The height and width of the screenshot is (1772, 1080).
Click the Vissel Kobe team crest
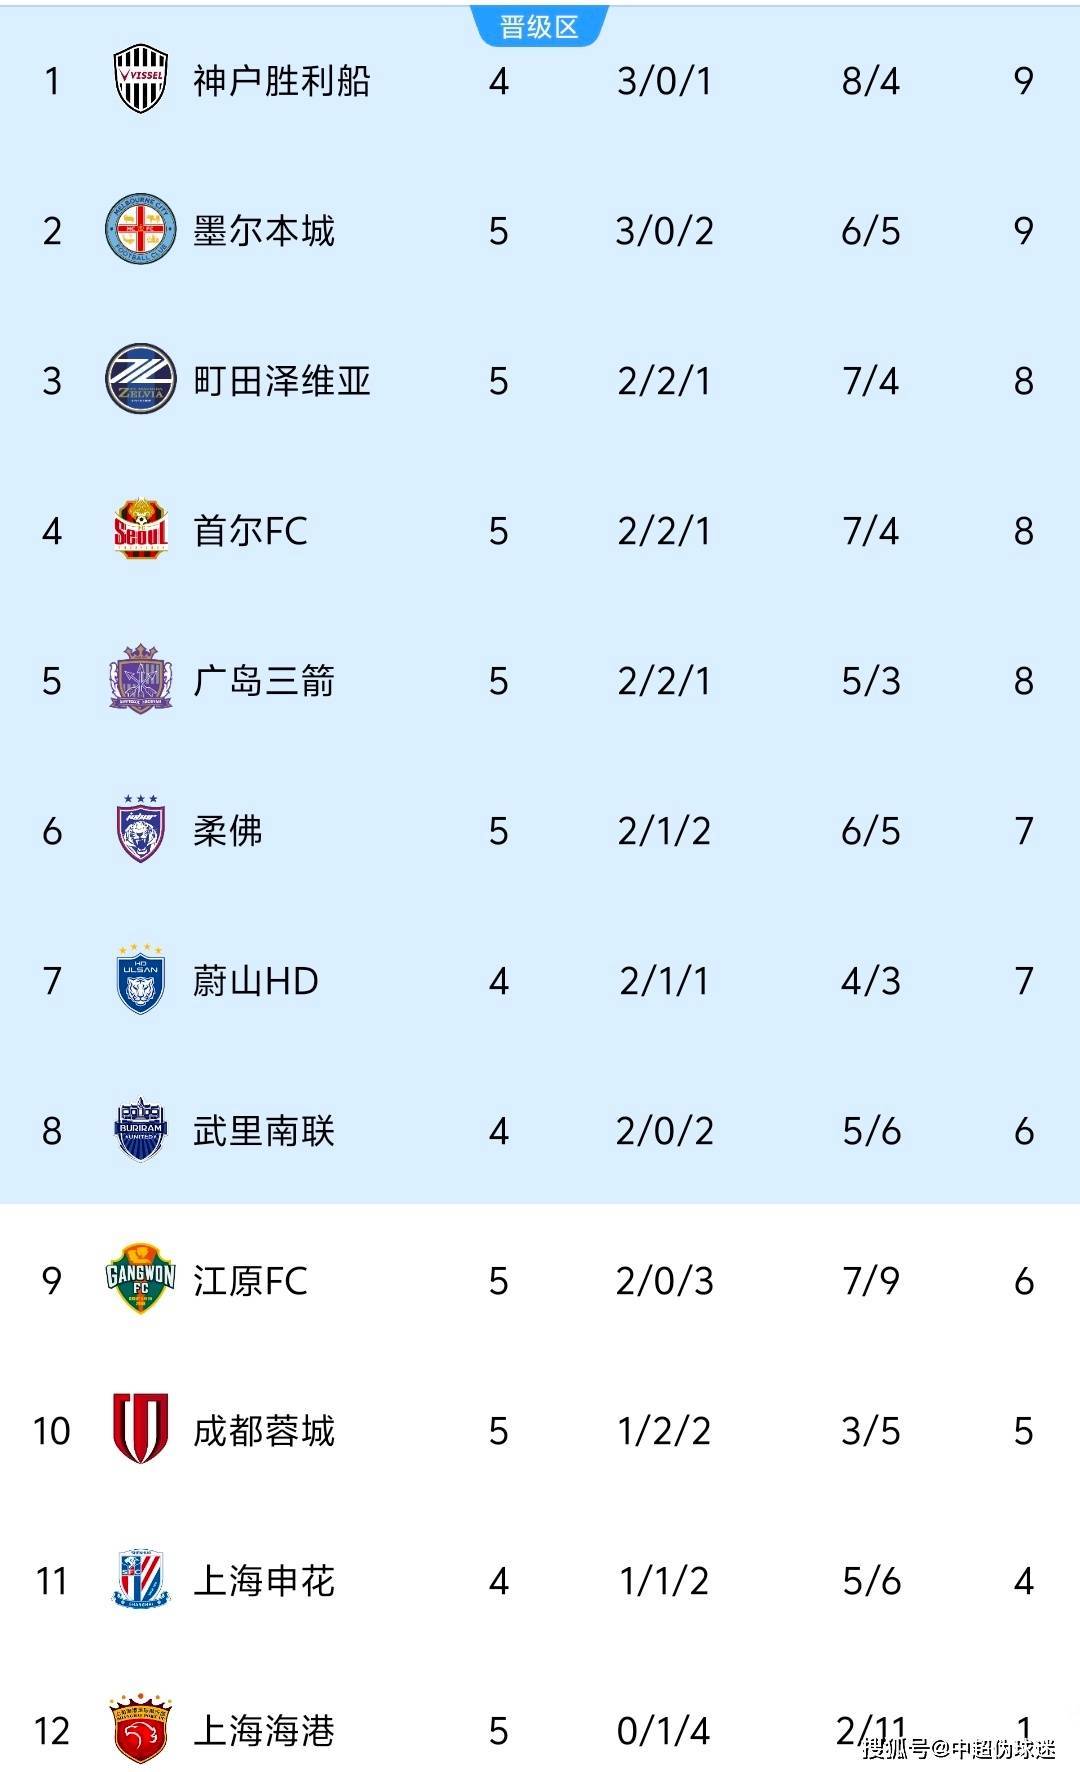(140, 79)
